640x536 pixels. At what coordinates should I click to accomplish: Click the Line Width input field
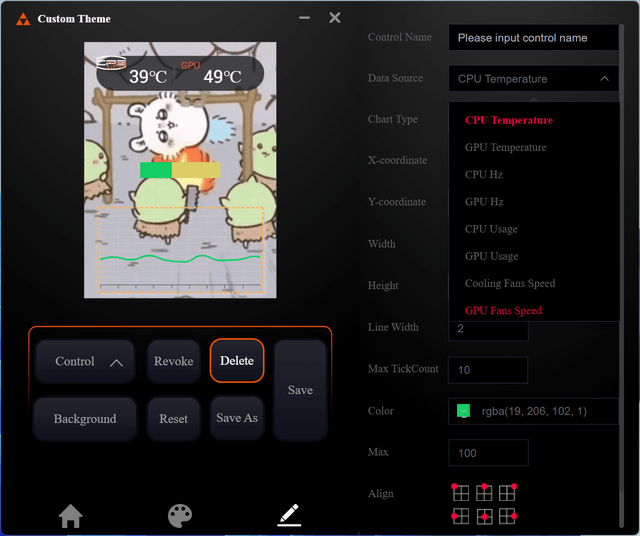488,330
